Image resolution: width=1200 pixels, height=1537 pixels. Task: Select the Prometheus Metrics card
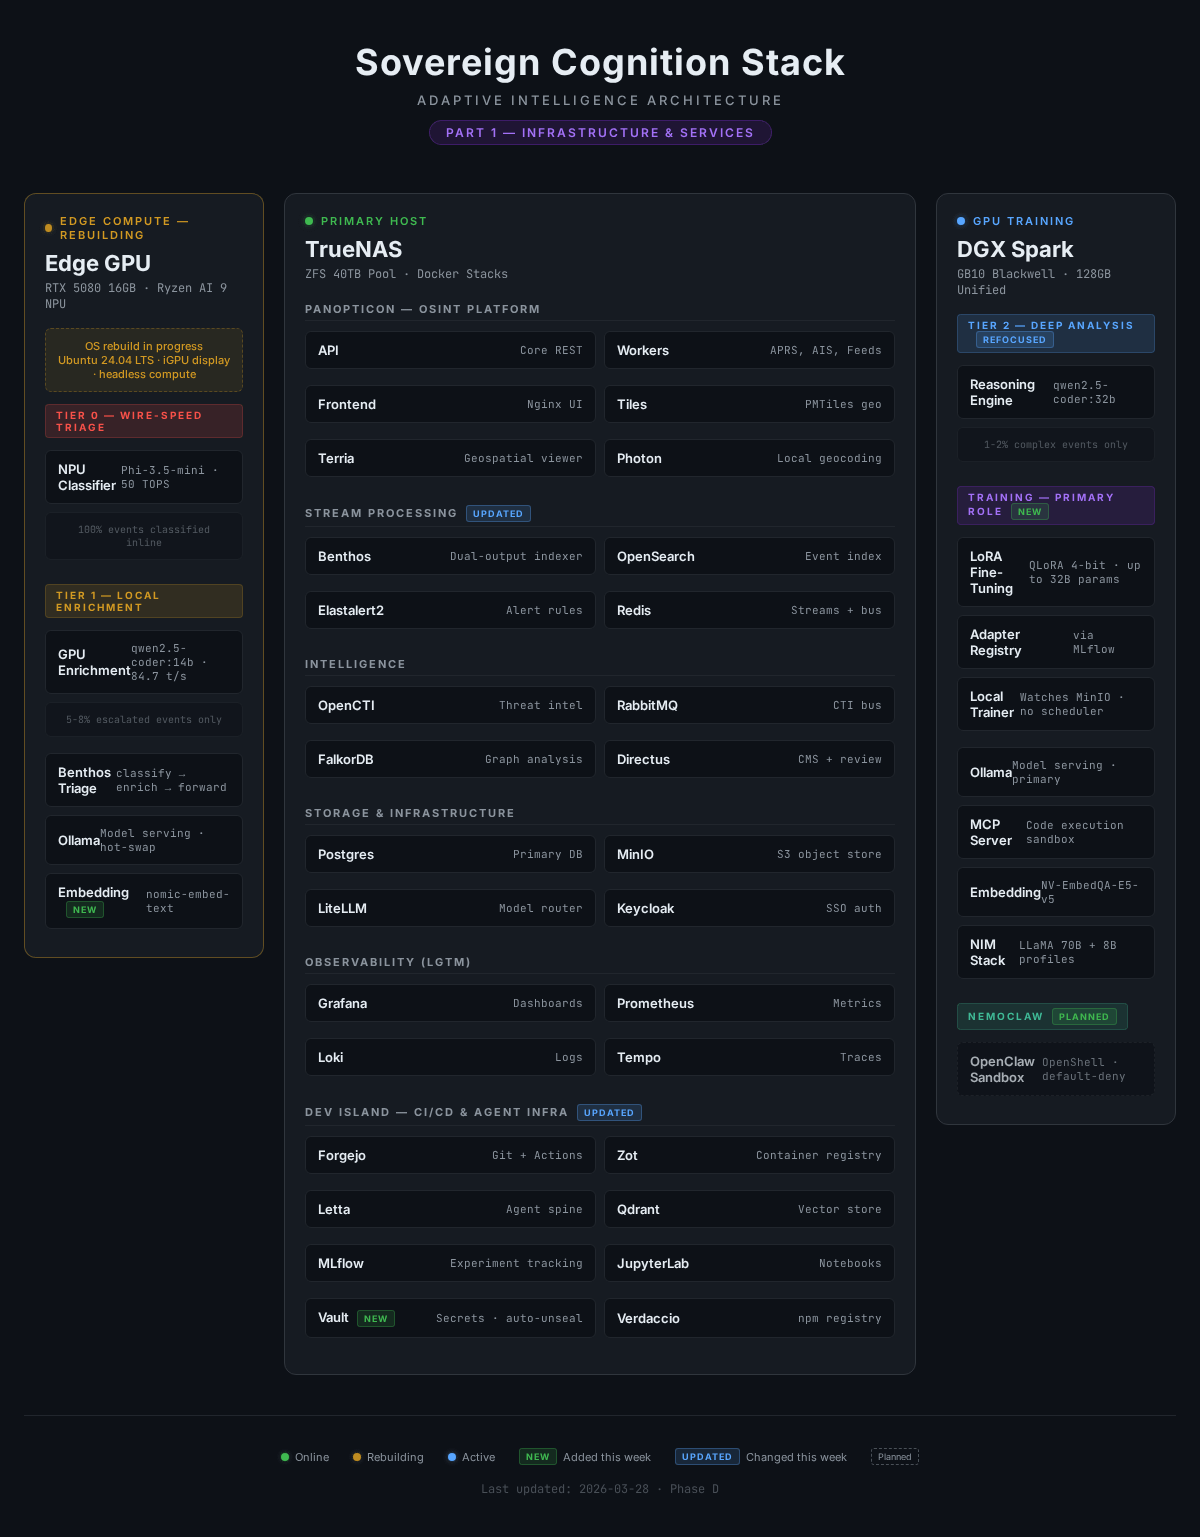[x=749, y=1004]
